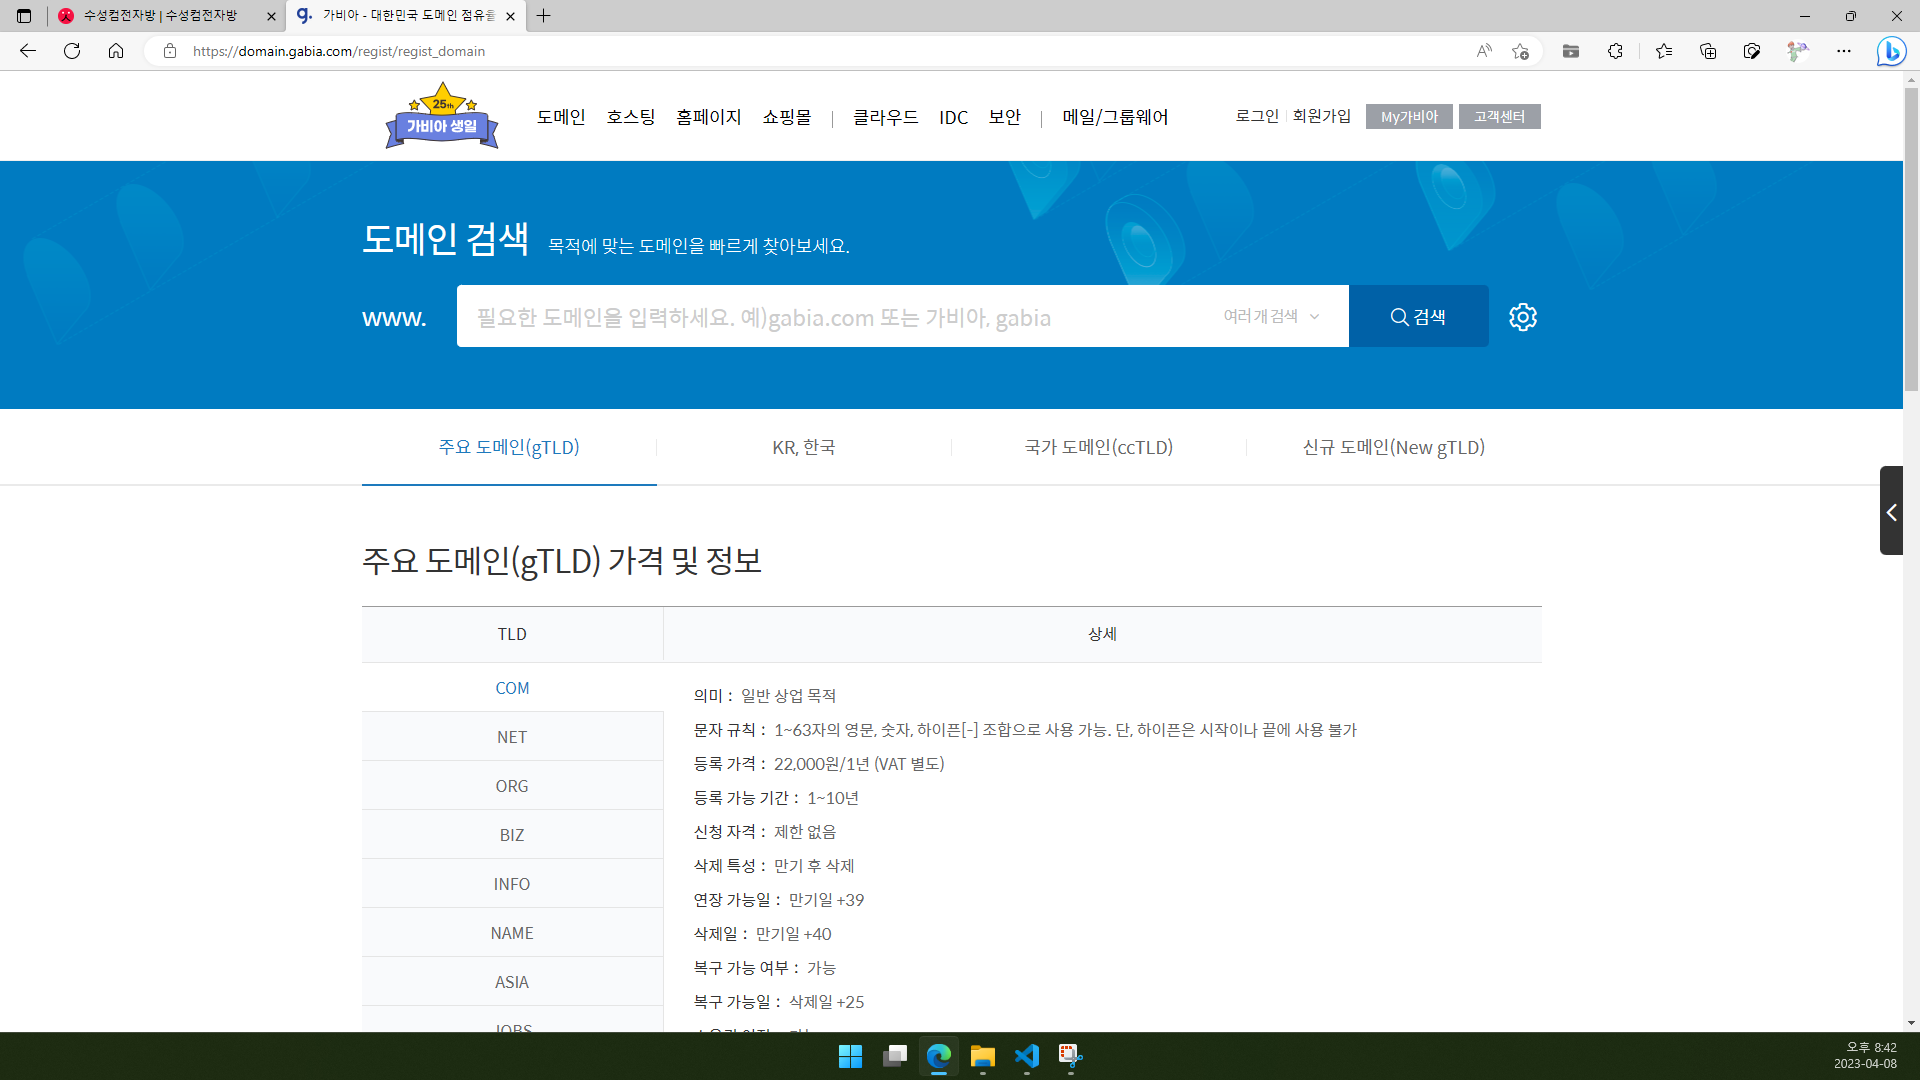Open the 쇼핑몰 menu

(x=787, y=117)
